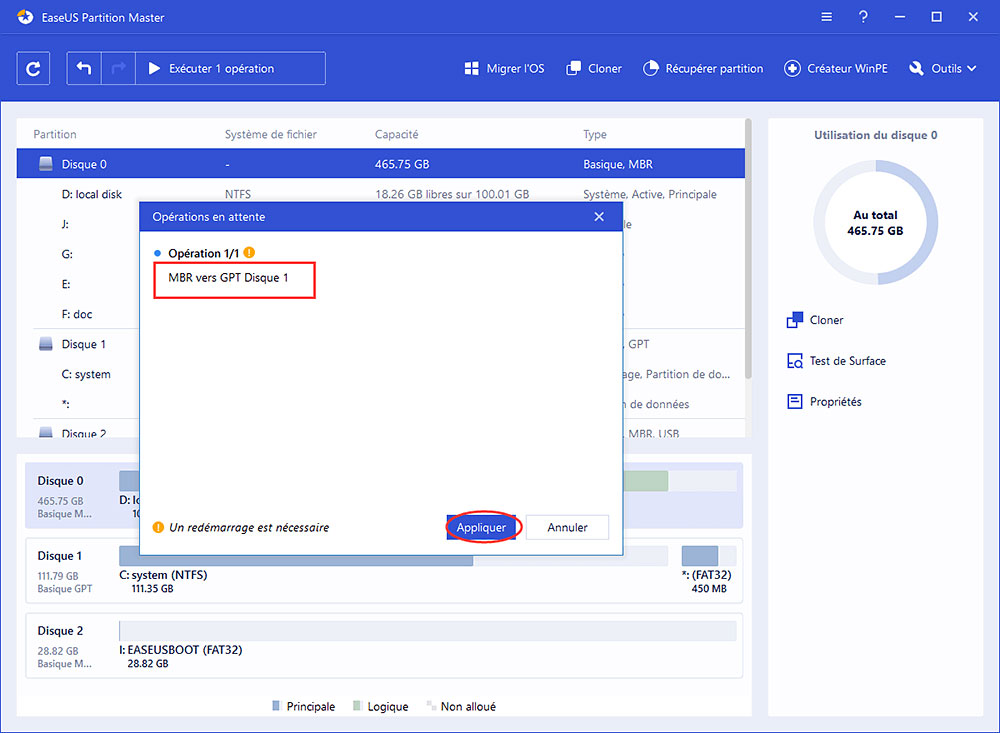Open Propriétés in side panel
1000x733 pixels.
tap(835, 402)
